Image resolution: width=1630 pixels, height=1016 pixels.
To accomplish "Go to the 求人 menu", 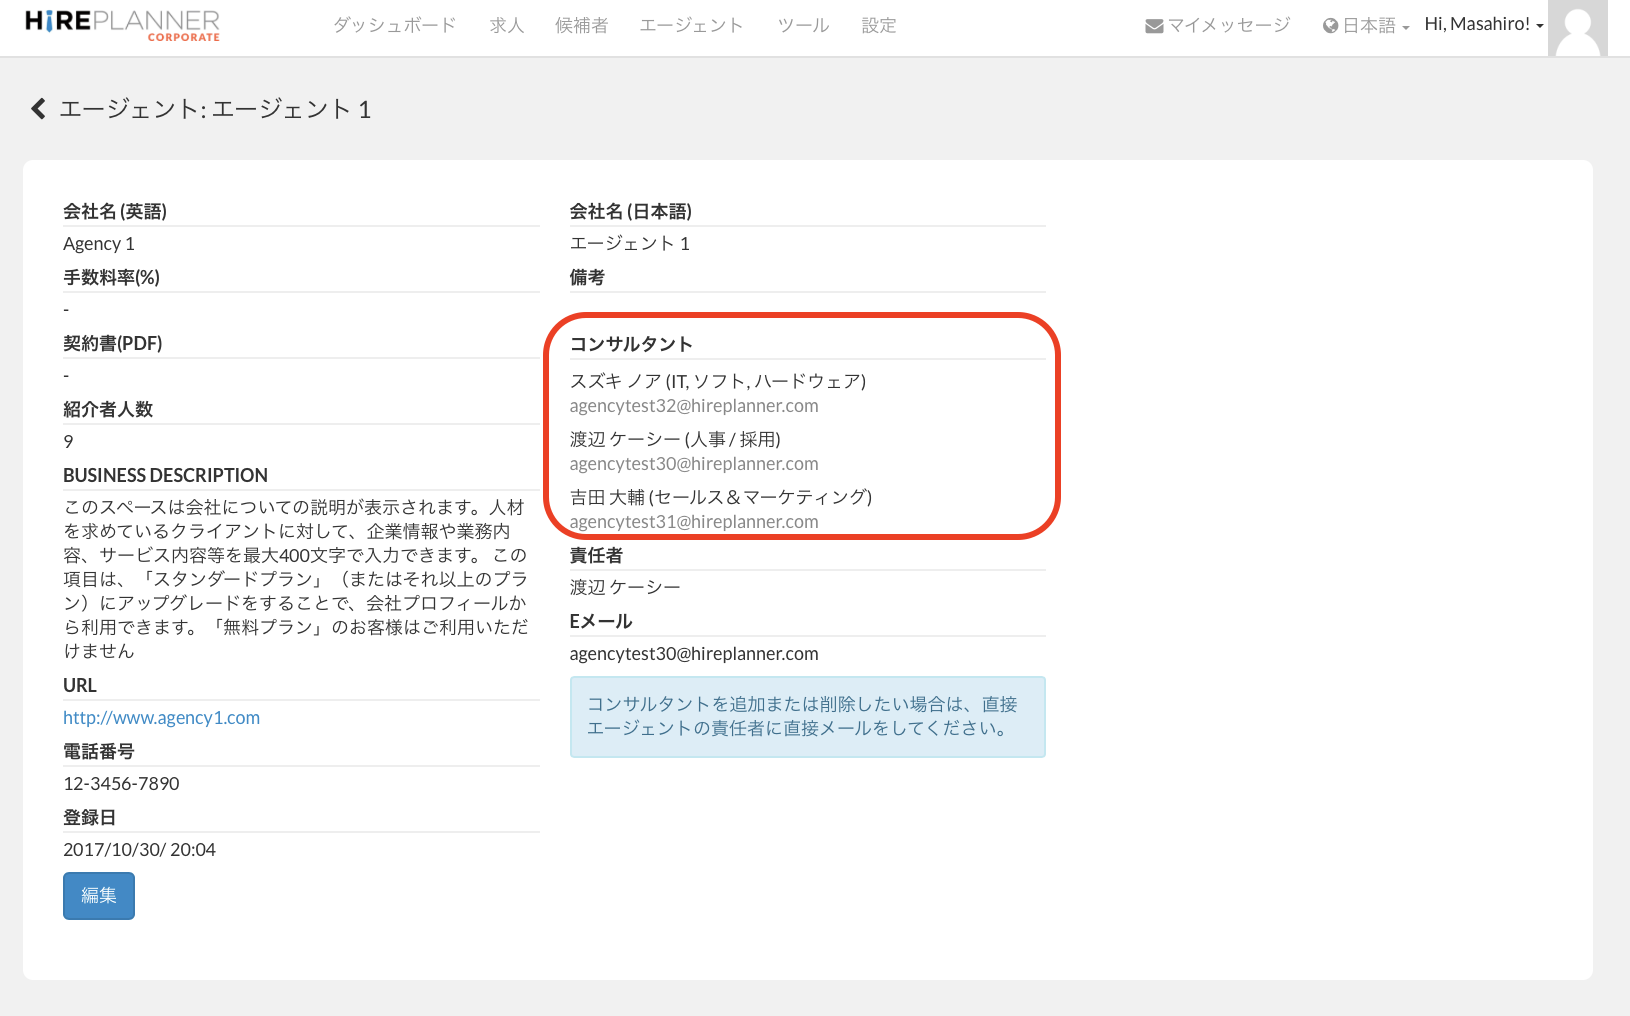I will [x=506, y=26].
